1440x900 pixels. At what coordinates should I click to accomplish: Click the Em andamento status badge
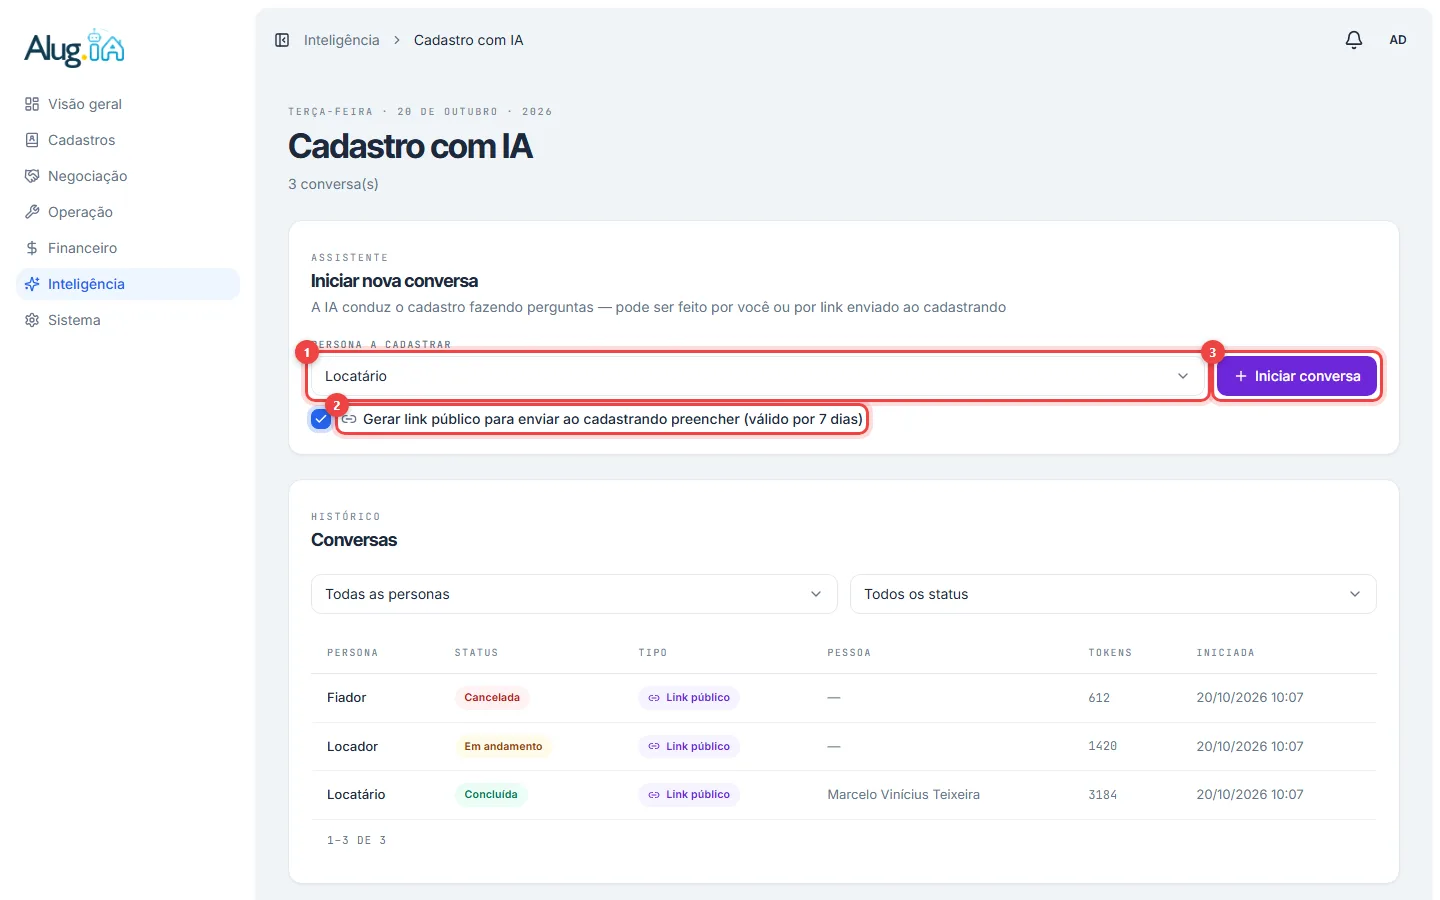click(x=503, y=746)
